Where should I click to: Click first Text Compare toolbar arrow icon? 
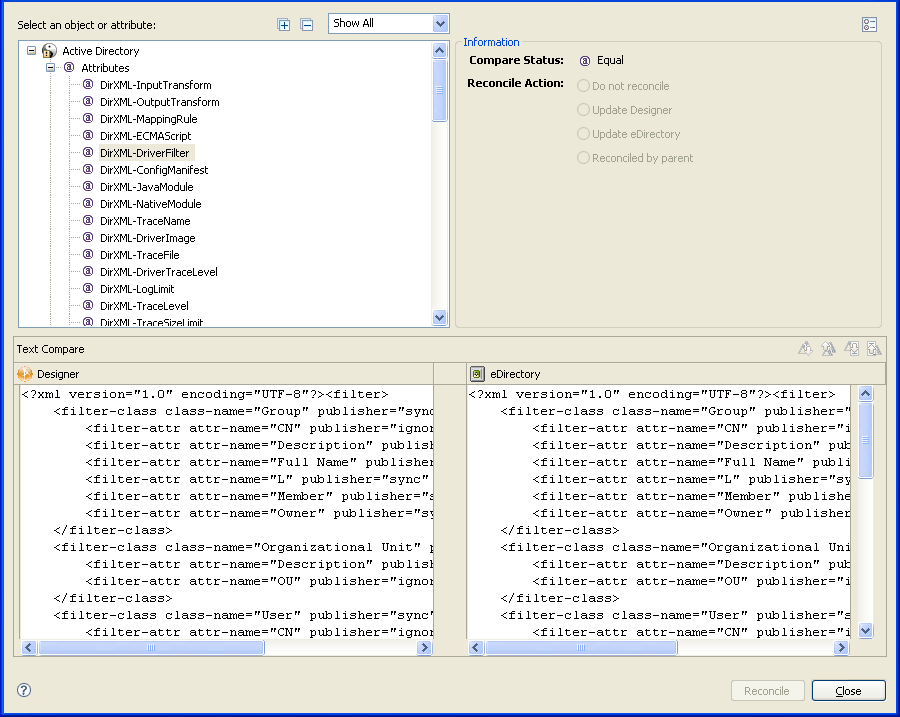(x=805, y=348)
